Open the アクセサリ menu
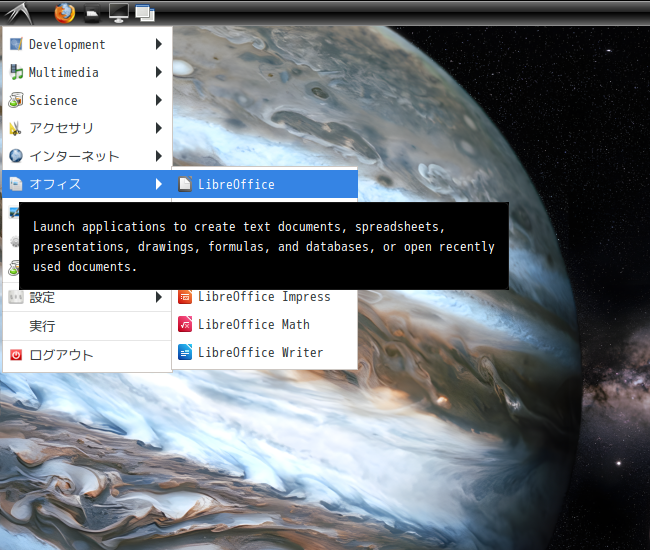 click(x=87, y=128)
